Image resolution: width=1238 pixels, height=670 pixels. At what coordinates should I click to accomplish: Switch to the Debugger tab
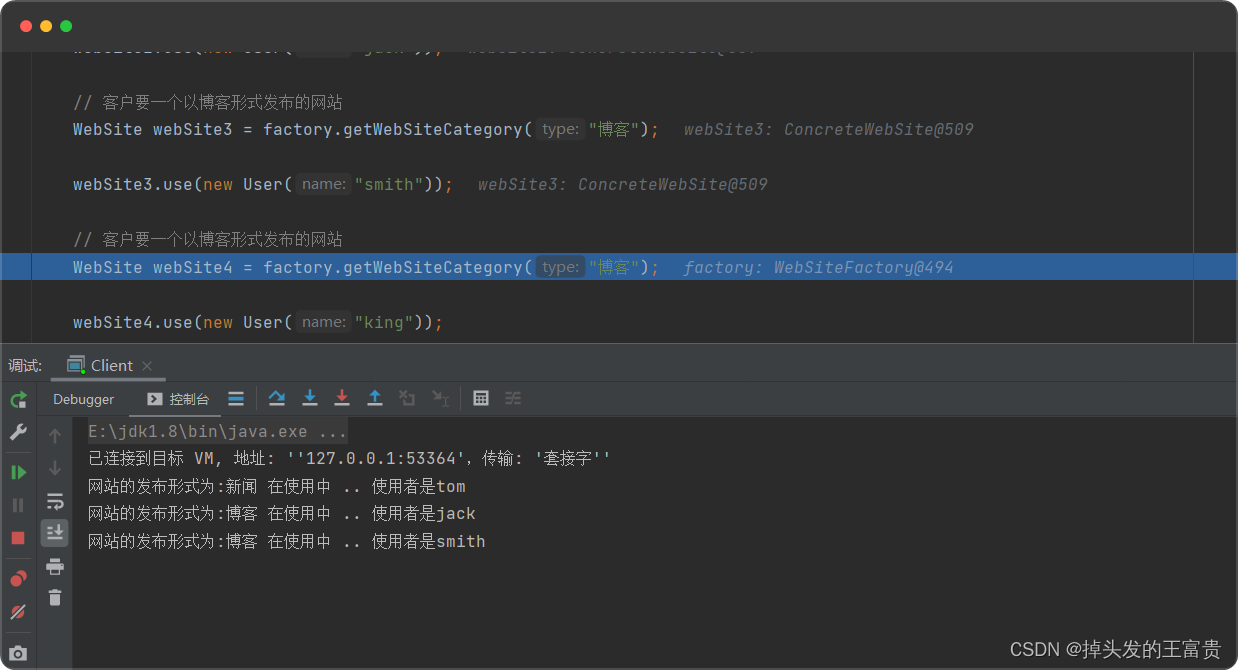[x=84, y=399]
